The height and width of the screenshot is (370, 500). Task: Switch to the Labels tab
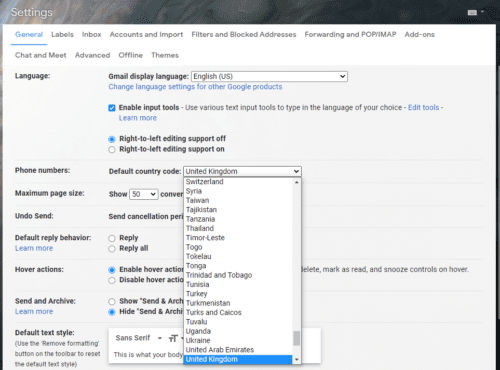[62, 34]
